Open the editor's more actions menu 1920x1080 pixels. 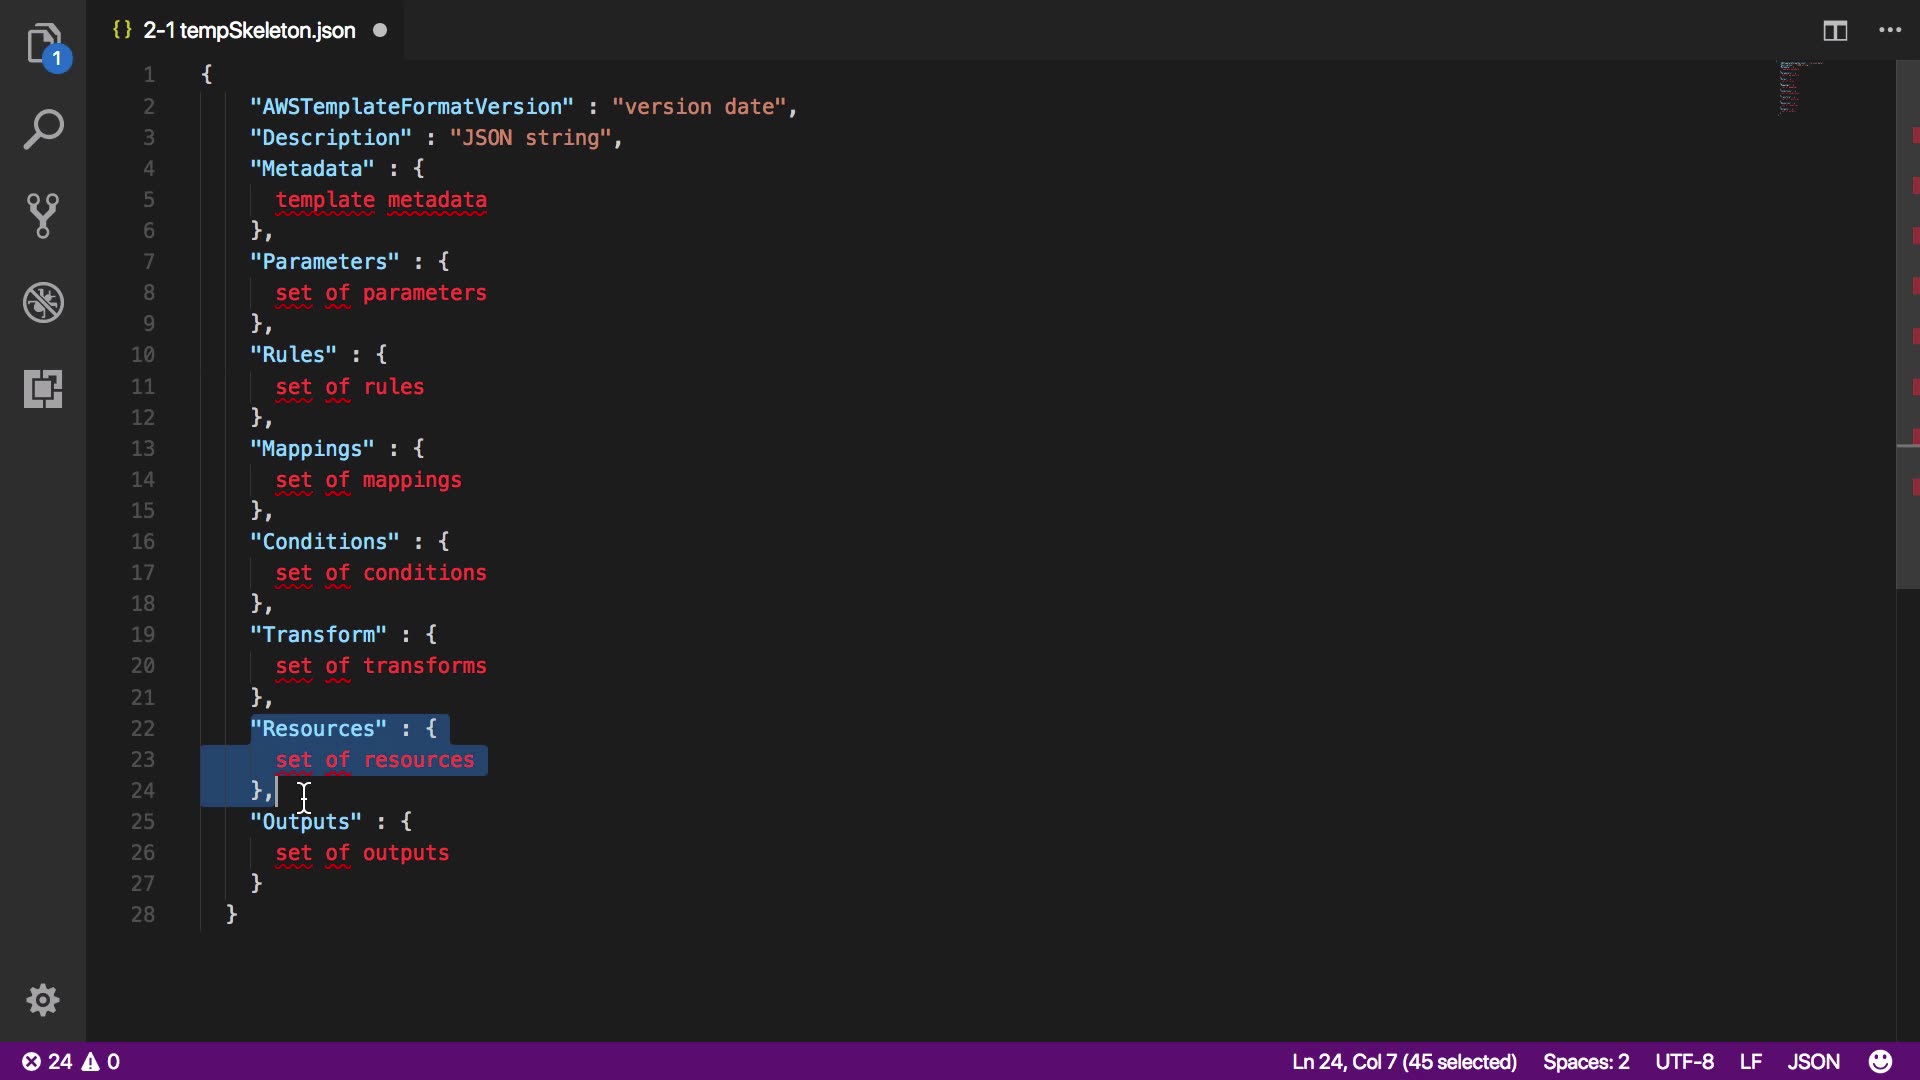coord(1890,31)
